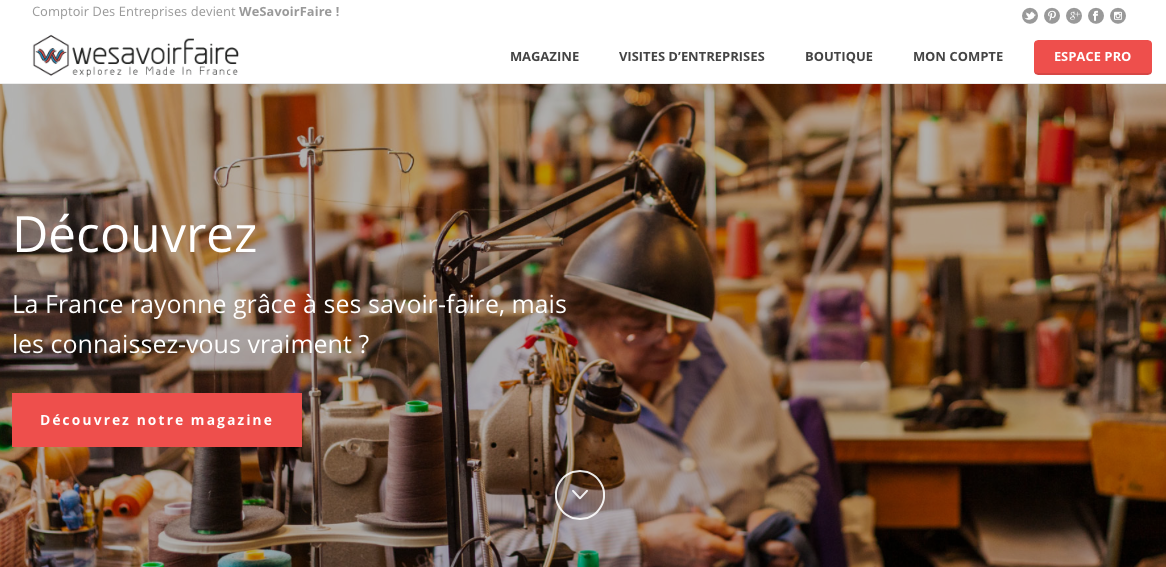The image size is (1166, 567).
Task: Click the WeSavoirFaire bold announcement text
Action: click(x=289, y=12)
